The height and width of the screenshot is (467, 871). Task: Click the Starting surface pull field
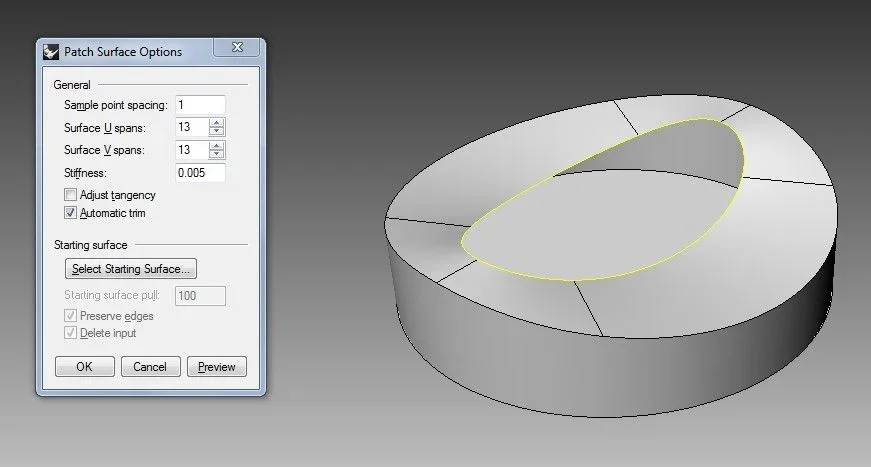(x=201, y=296)
